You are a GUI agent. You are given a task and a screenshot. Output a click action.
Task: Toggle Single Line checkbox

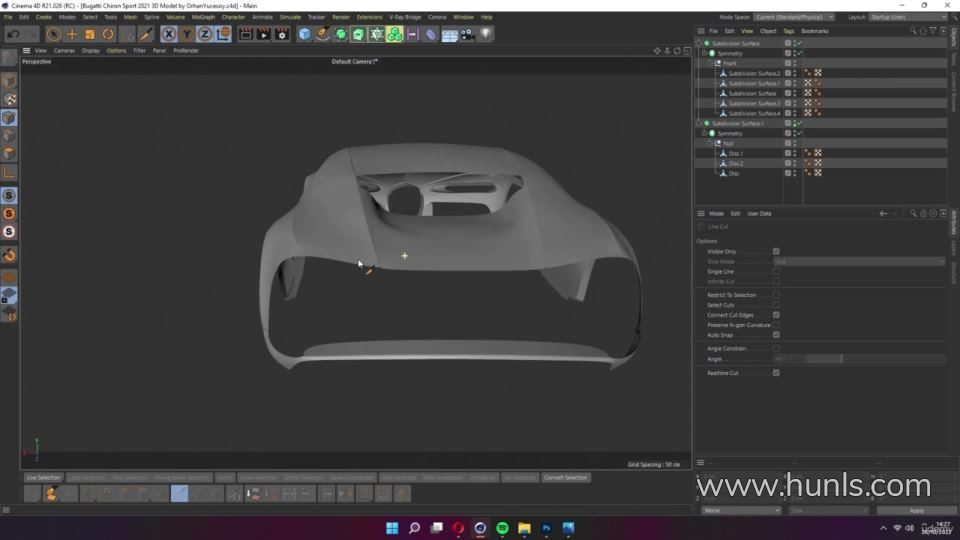tap(776, 271)
